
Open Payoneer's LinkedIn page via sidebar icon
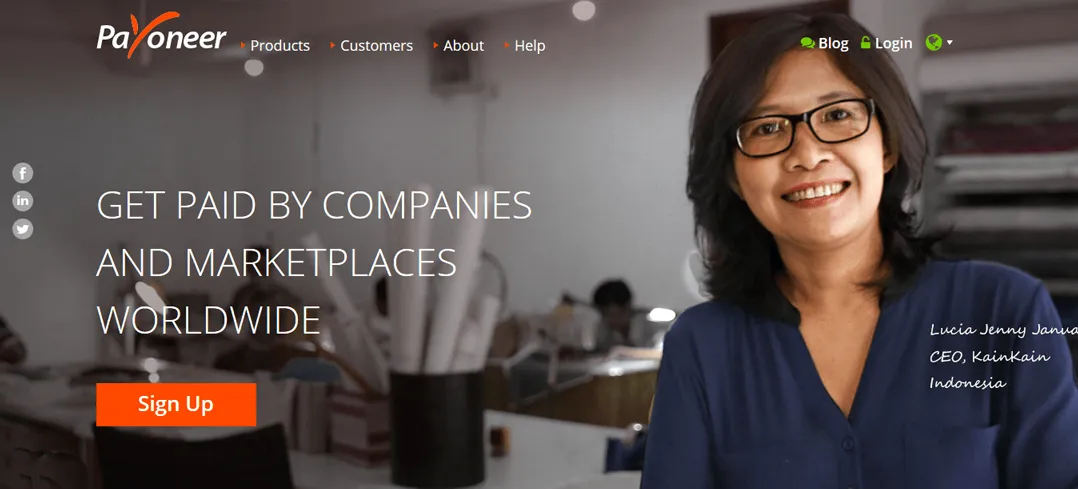tap(23, 201)
